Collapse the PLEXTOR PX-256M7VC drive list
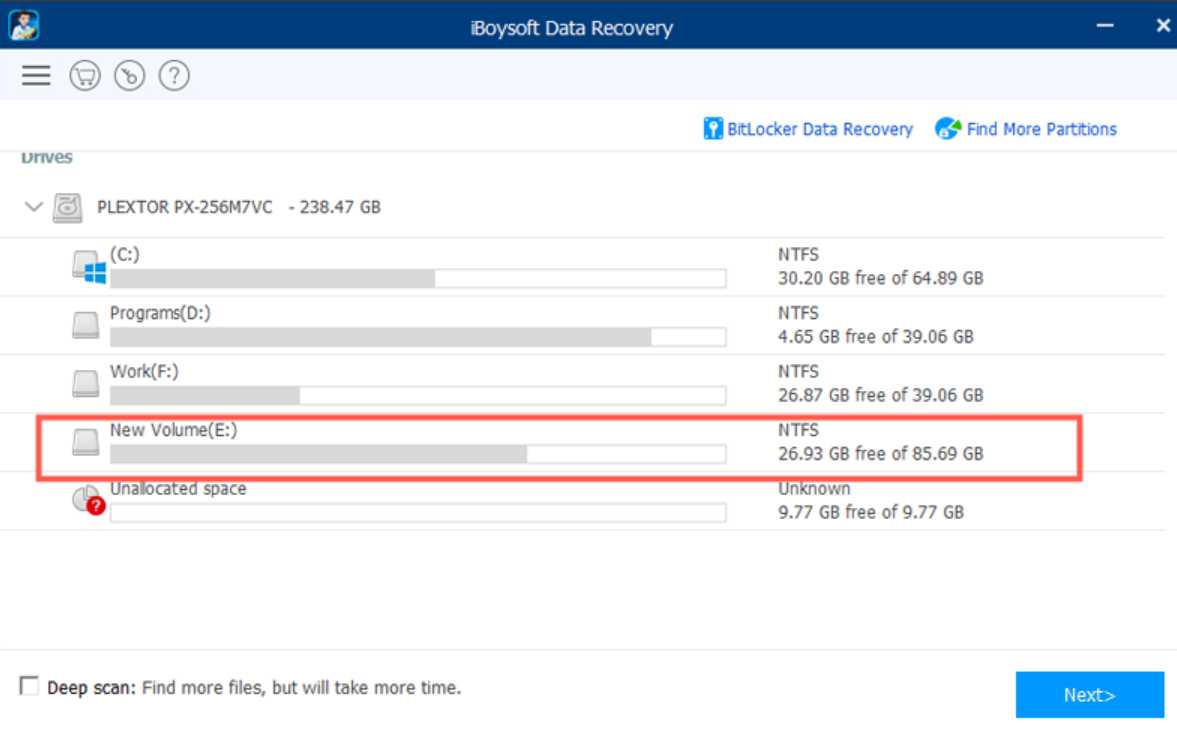Image resolution: width=1177 pixels, height=739 pixels. [33, 206]
